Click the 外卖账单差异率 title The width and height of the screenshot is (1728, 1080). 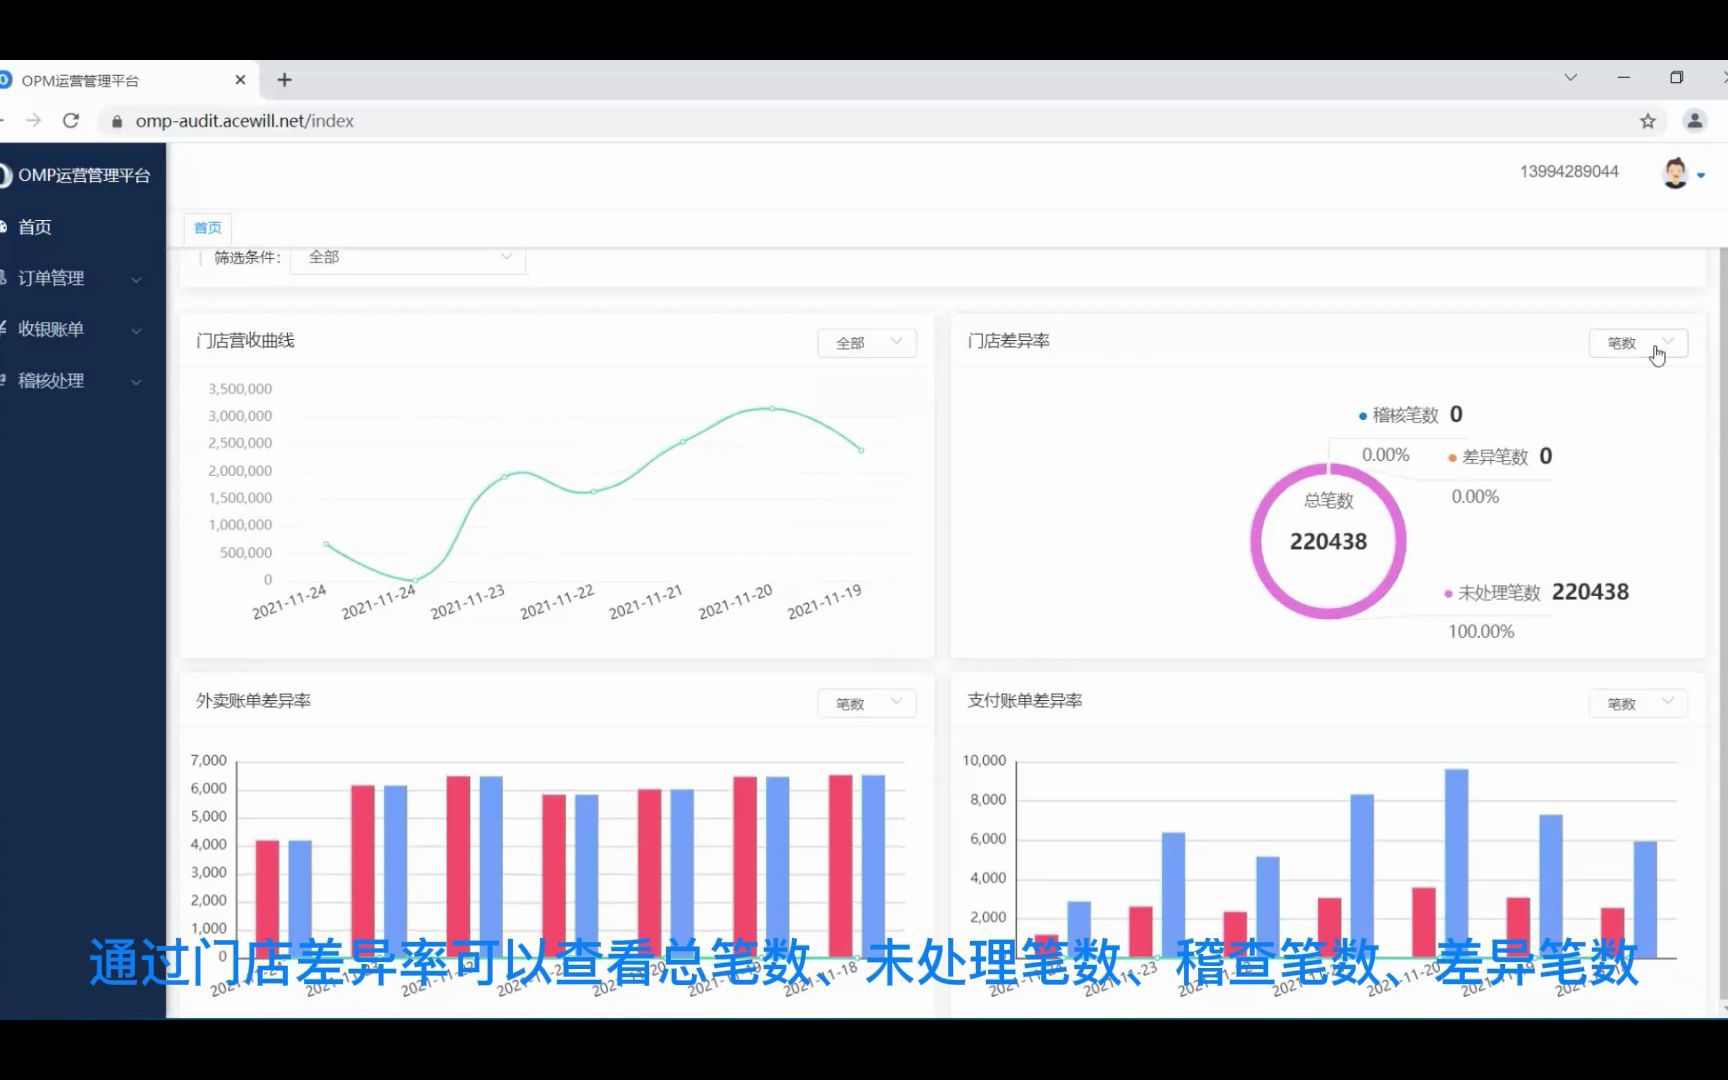(254, 701)
